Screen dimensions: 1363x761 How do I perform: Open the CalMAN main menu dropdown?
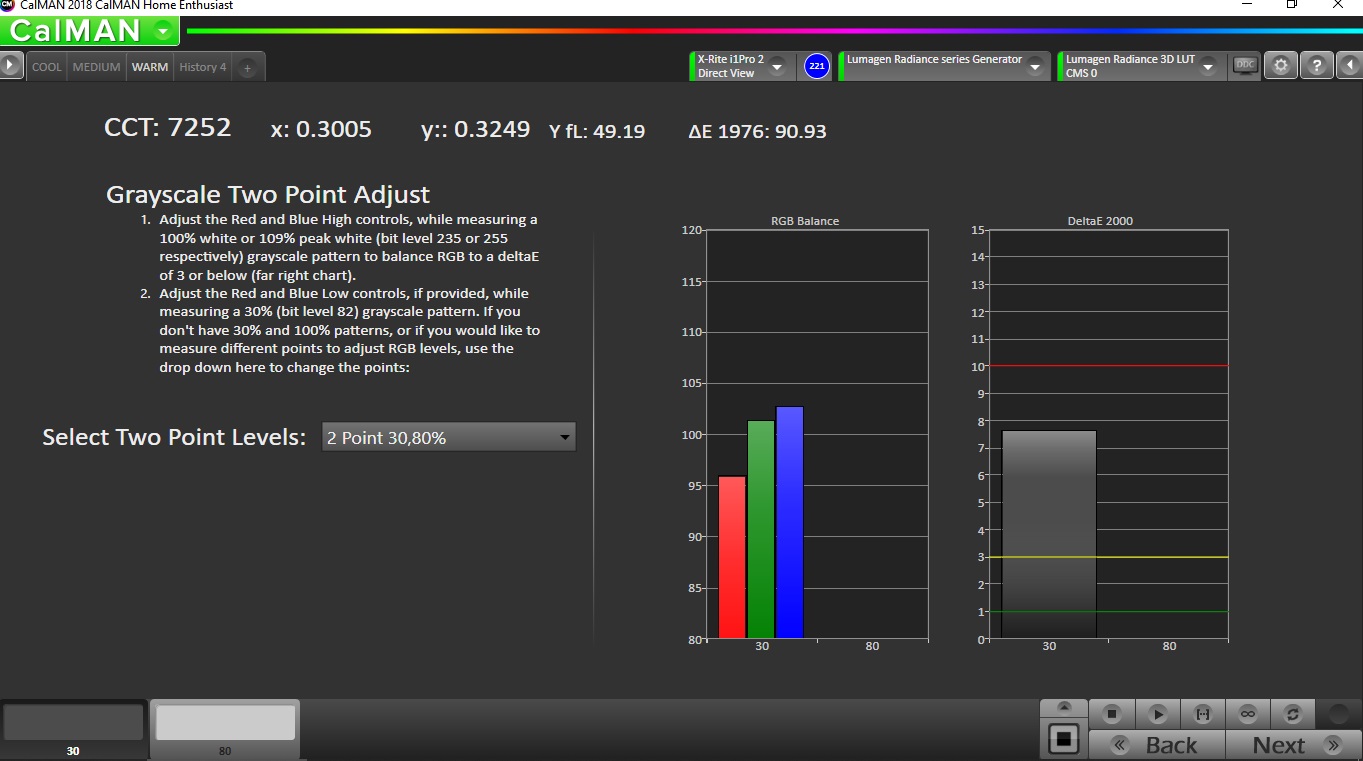coord(163,31)
